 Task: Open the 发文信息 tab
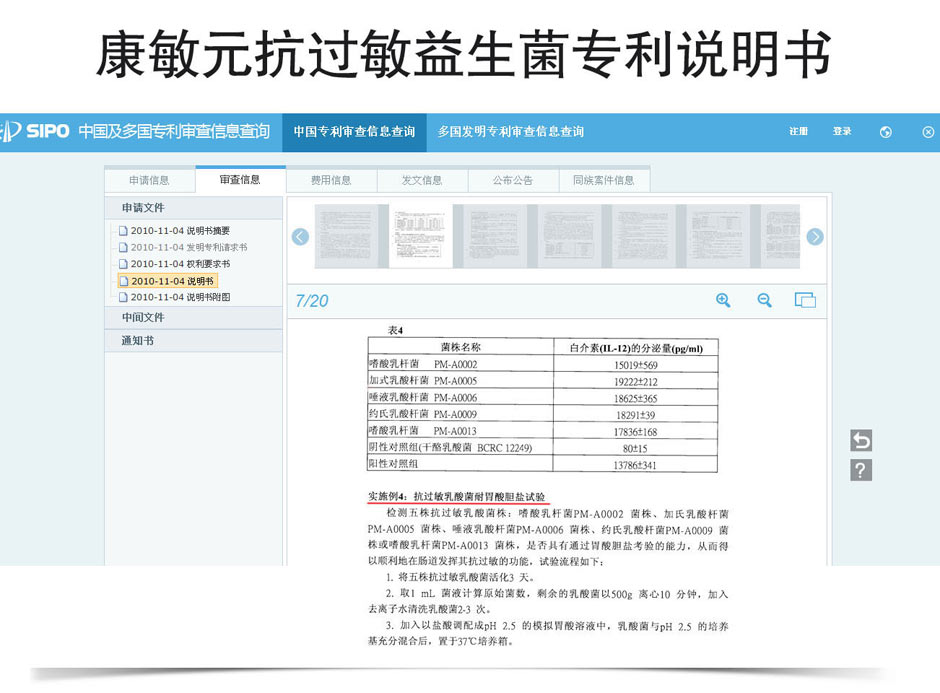[x=422, y=180]
